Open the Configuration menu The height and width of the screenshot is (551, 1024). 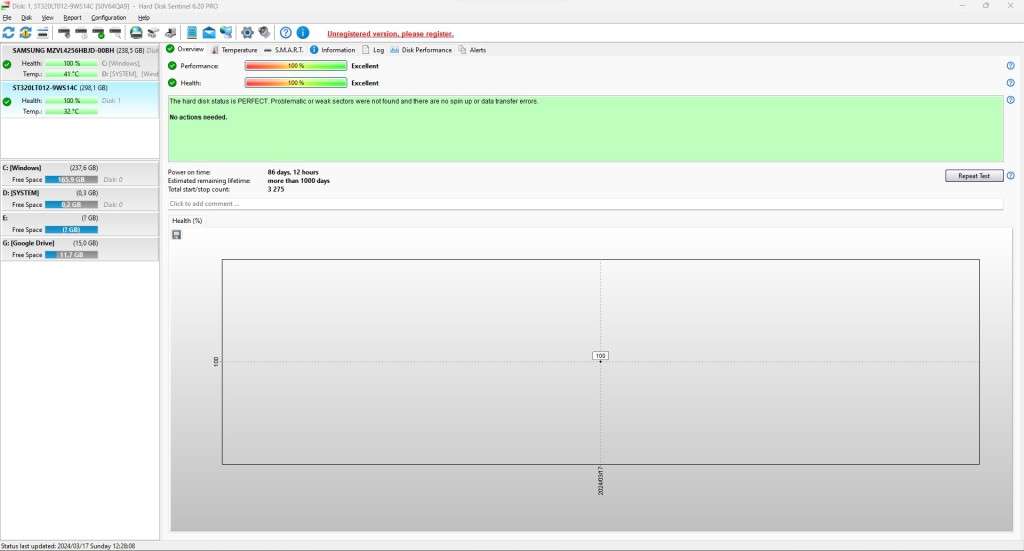tap(108, 18)
